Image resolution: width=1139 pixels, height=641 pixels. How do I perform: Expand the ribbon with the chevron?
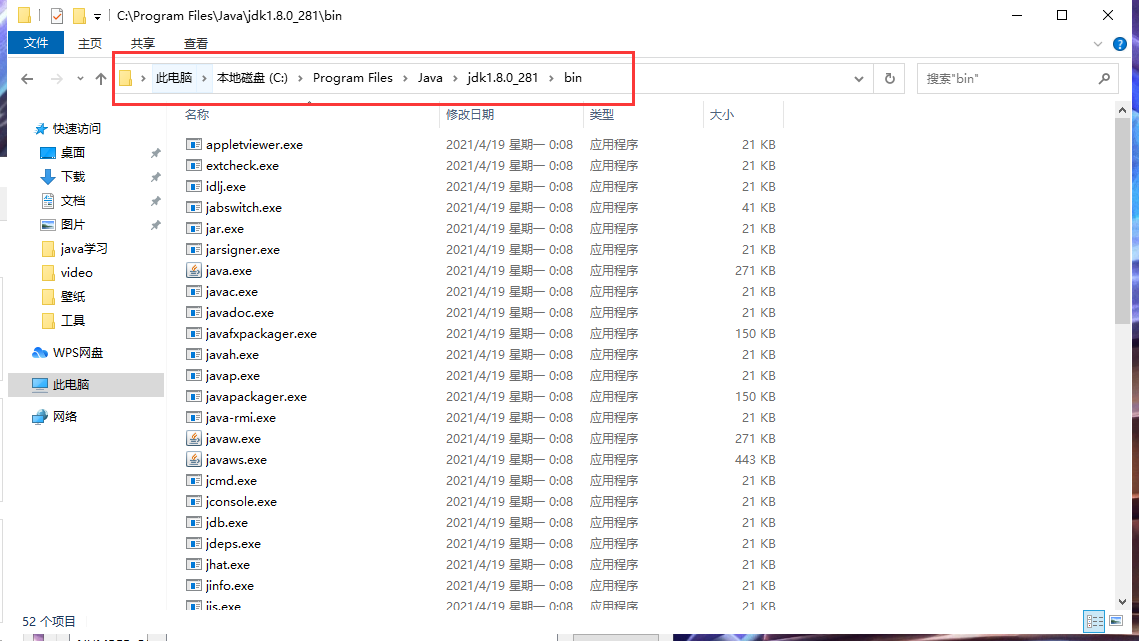(1098, 44)
